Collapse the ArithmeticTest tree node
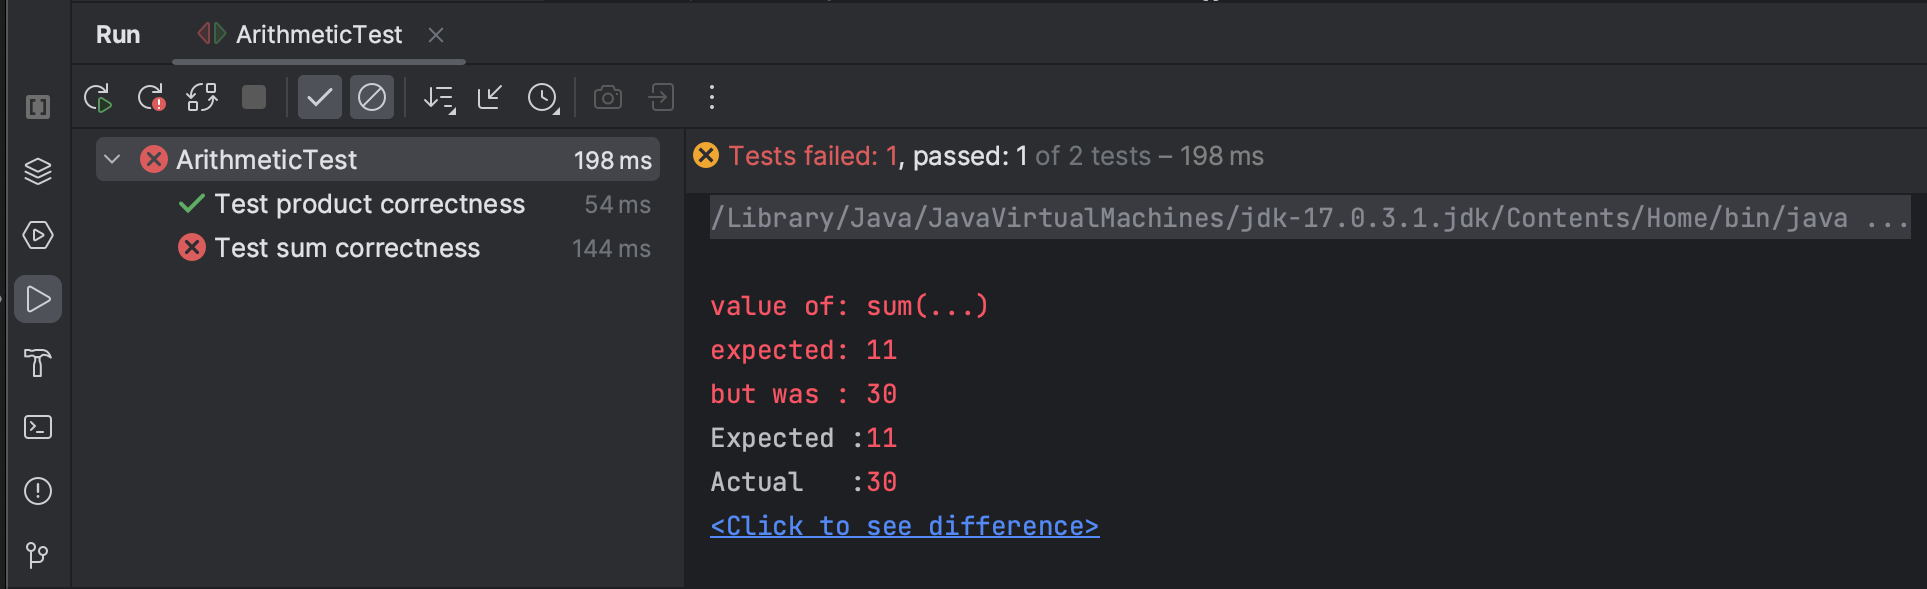 (112, 158)
